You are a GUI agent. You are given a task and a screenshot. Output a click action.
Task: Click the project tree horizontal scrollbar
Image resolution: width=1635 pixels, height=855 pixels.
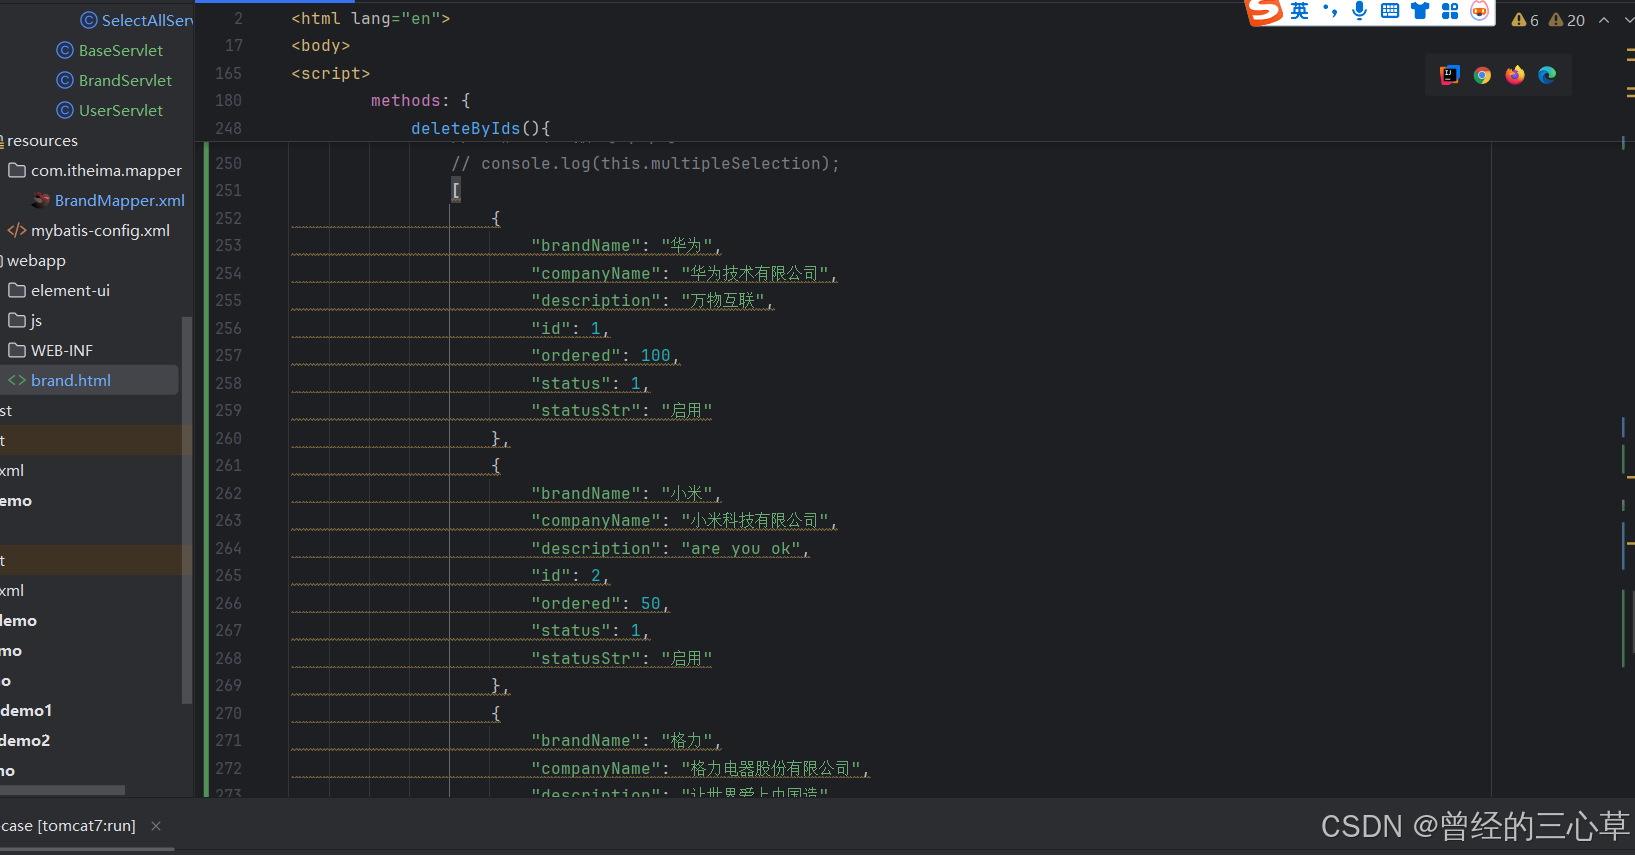coord(62,790)
